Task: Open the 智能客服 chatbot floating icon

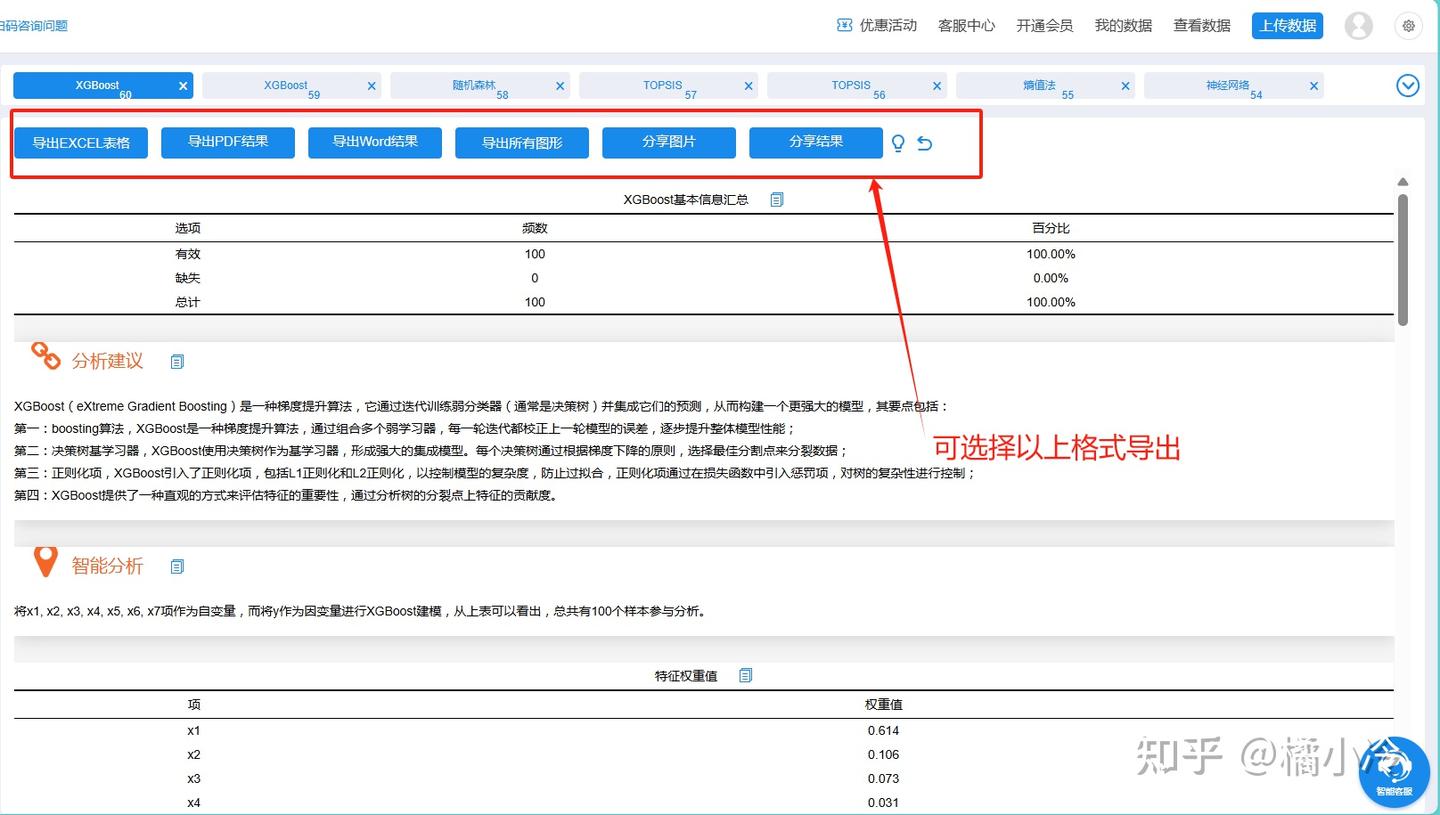Action: (1393, 771)
